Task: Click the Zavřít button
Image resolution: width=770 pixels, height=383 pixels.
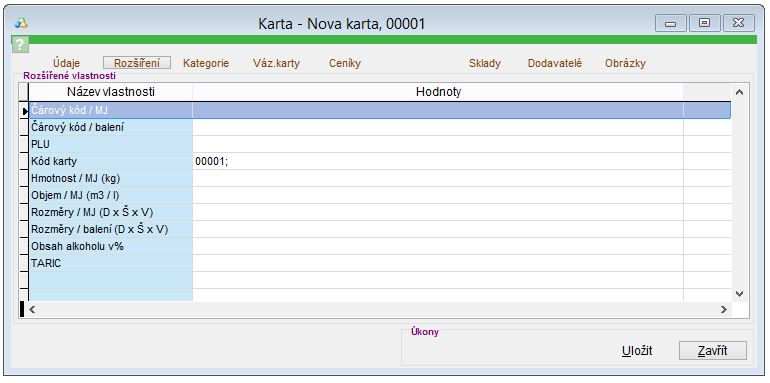Action: click(713, 351)
